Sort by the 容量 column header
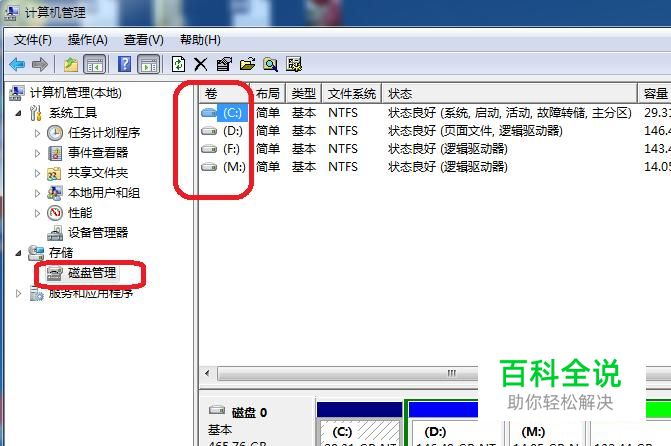 pyautogui.click(x=655, y=93)
